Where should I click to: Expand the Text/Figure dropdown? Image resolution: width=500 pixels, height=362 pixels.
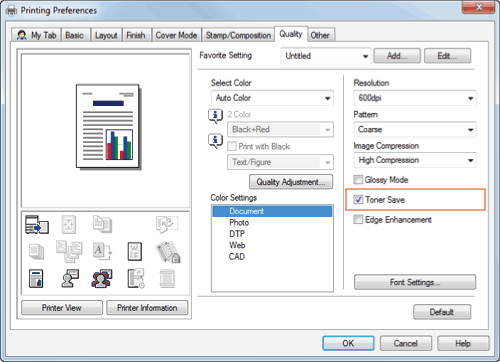click(x=280, y=162)
